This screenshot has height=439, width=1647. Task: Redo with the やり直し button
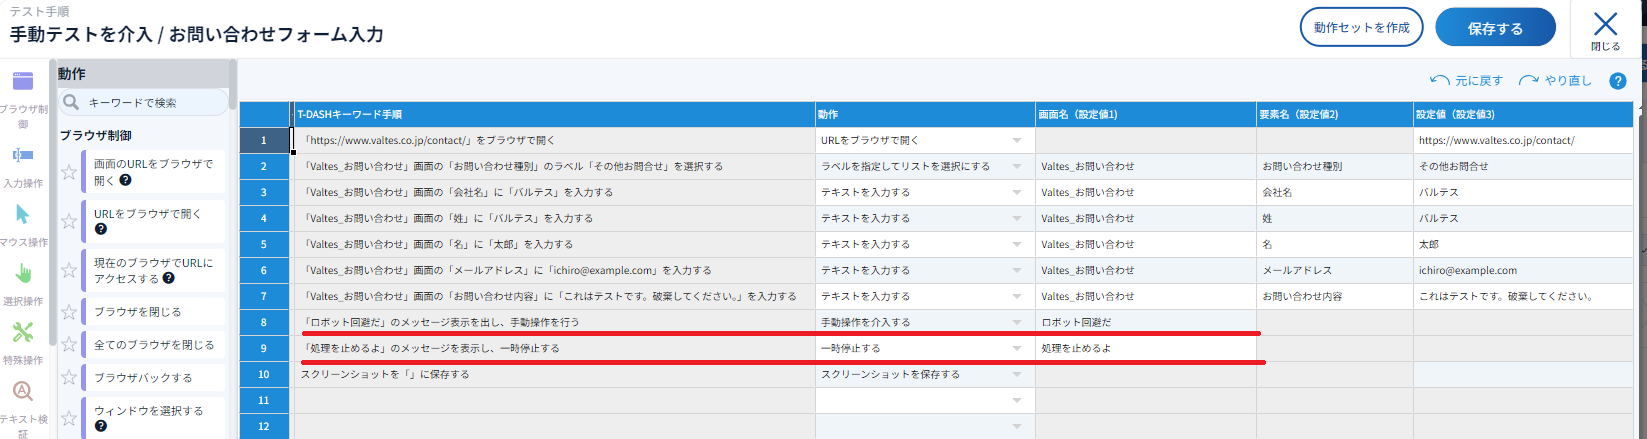pyautogui.click(x=1555, y=81)
